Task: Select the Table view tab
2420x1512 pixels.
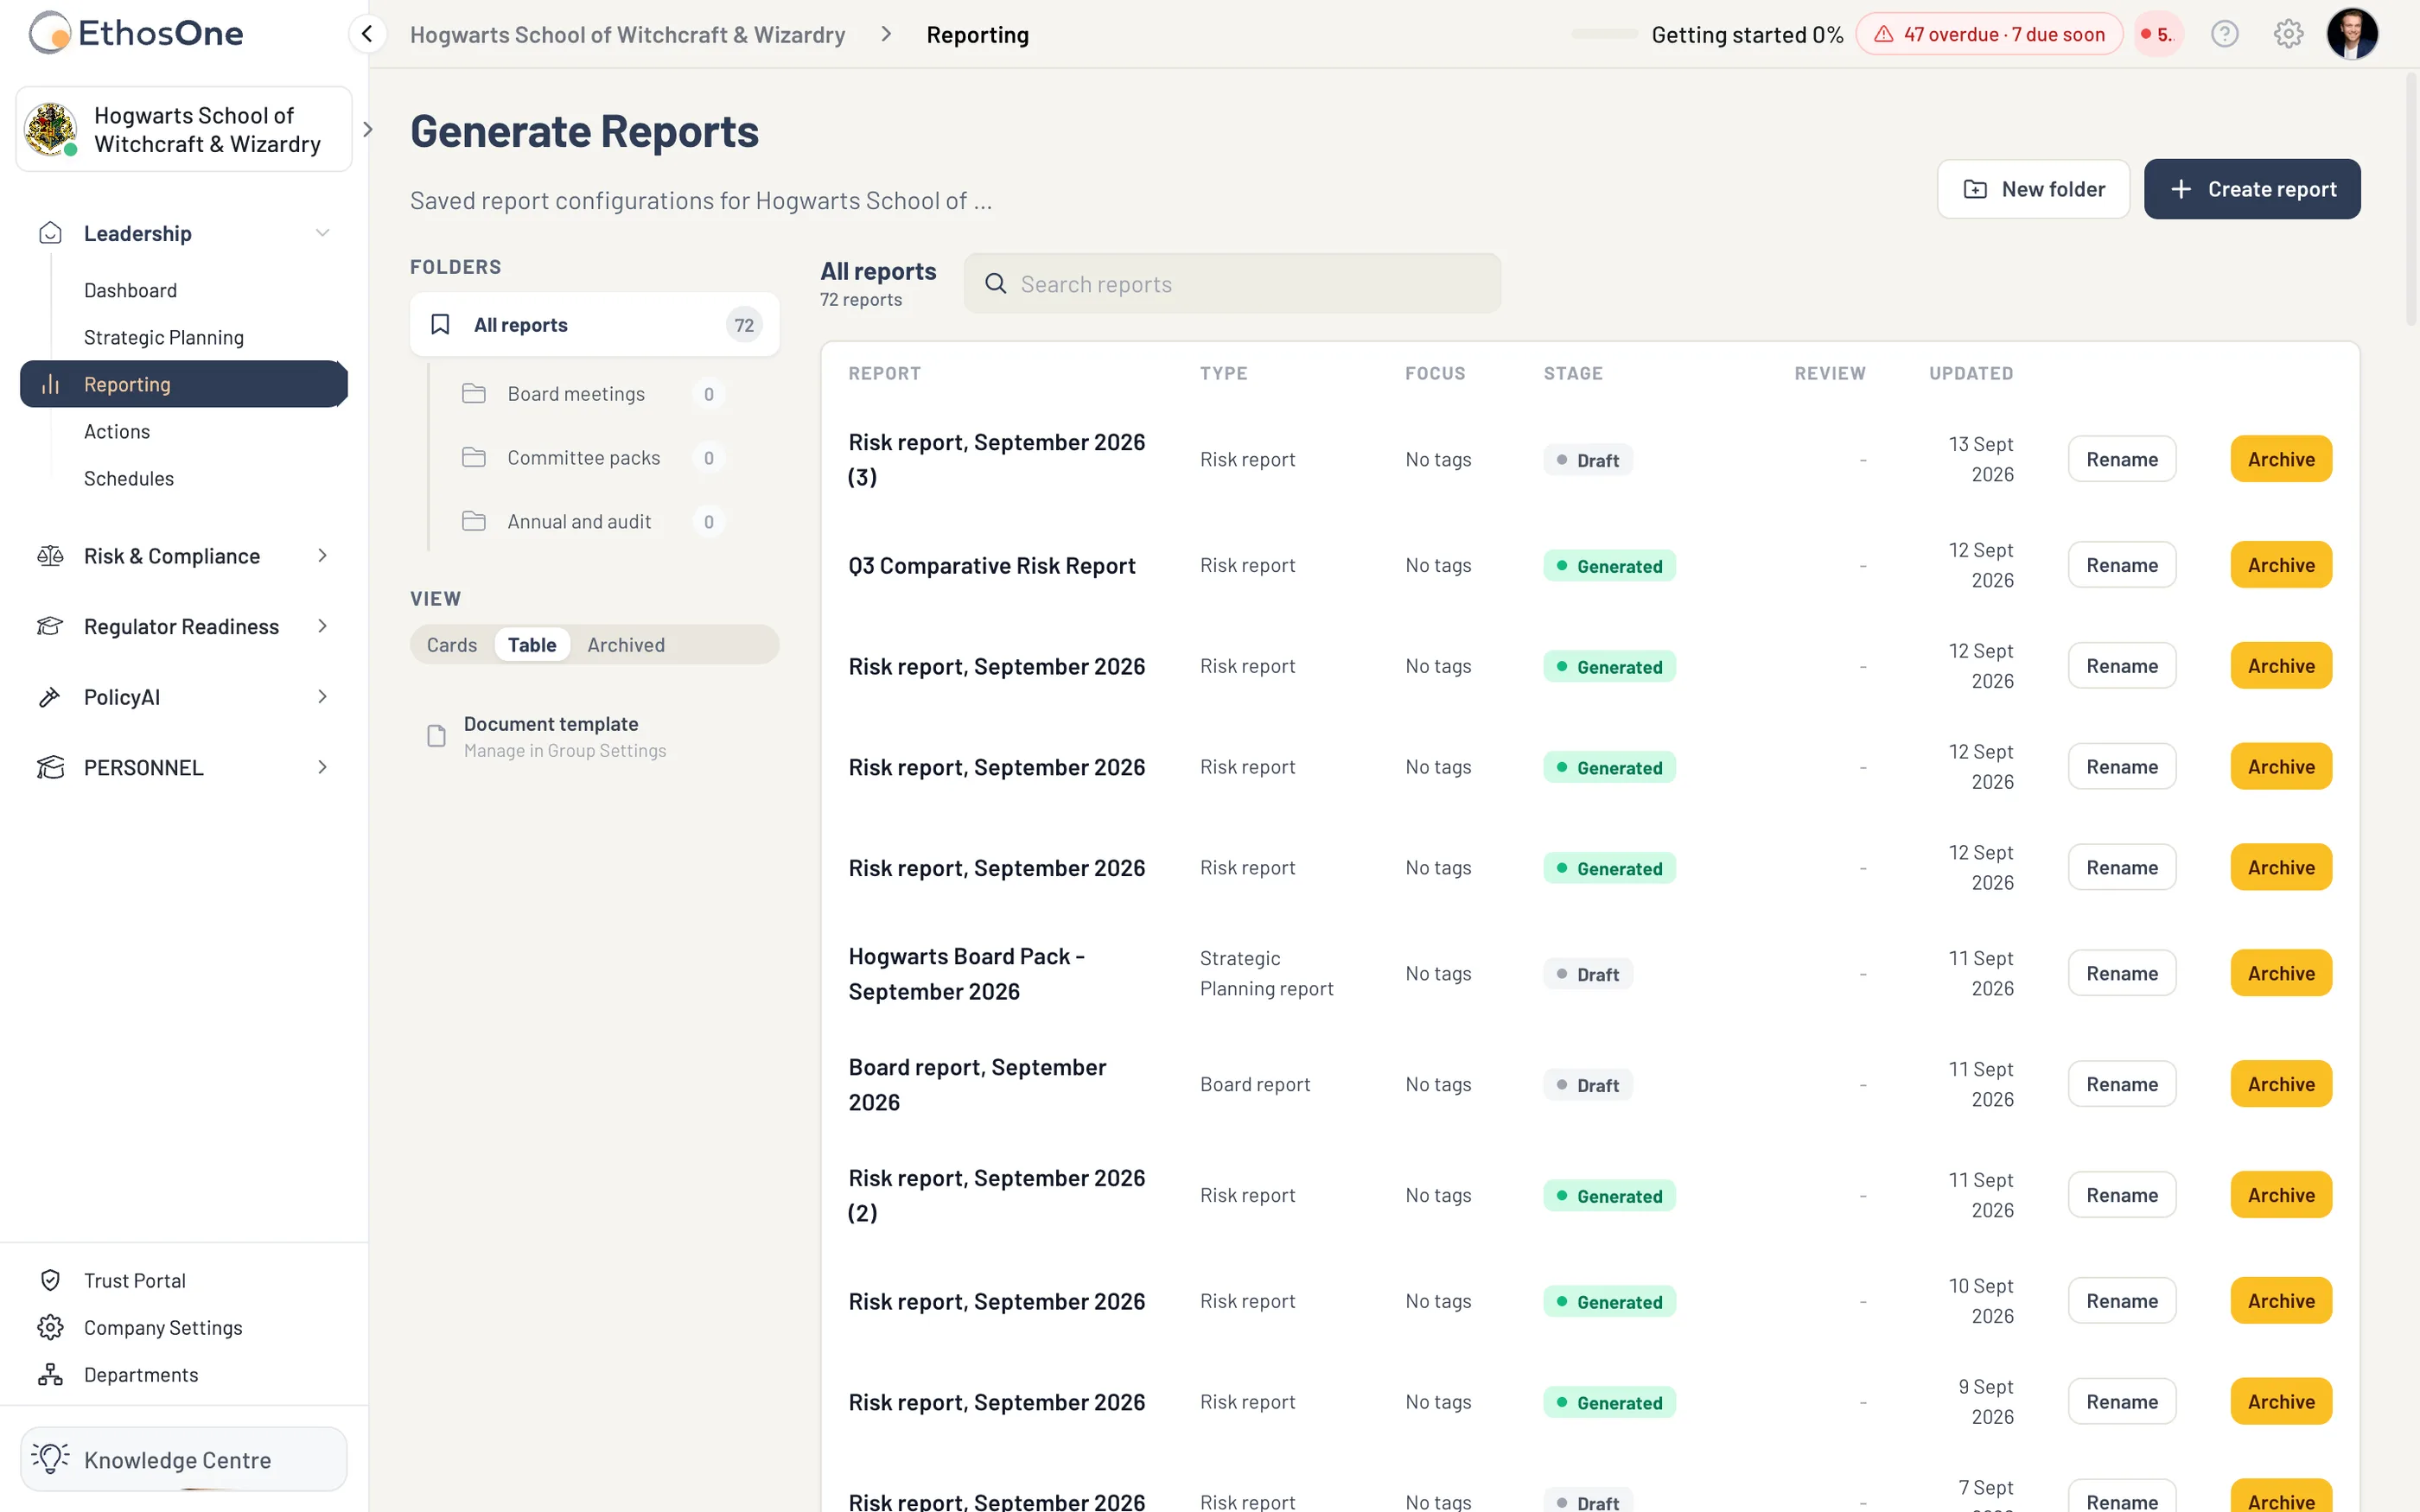Action: (x=532, y=645)
